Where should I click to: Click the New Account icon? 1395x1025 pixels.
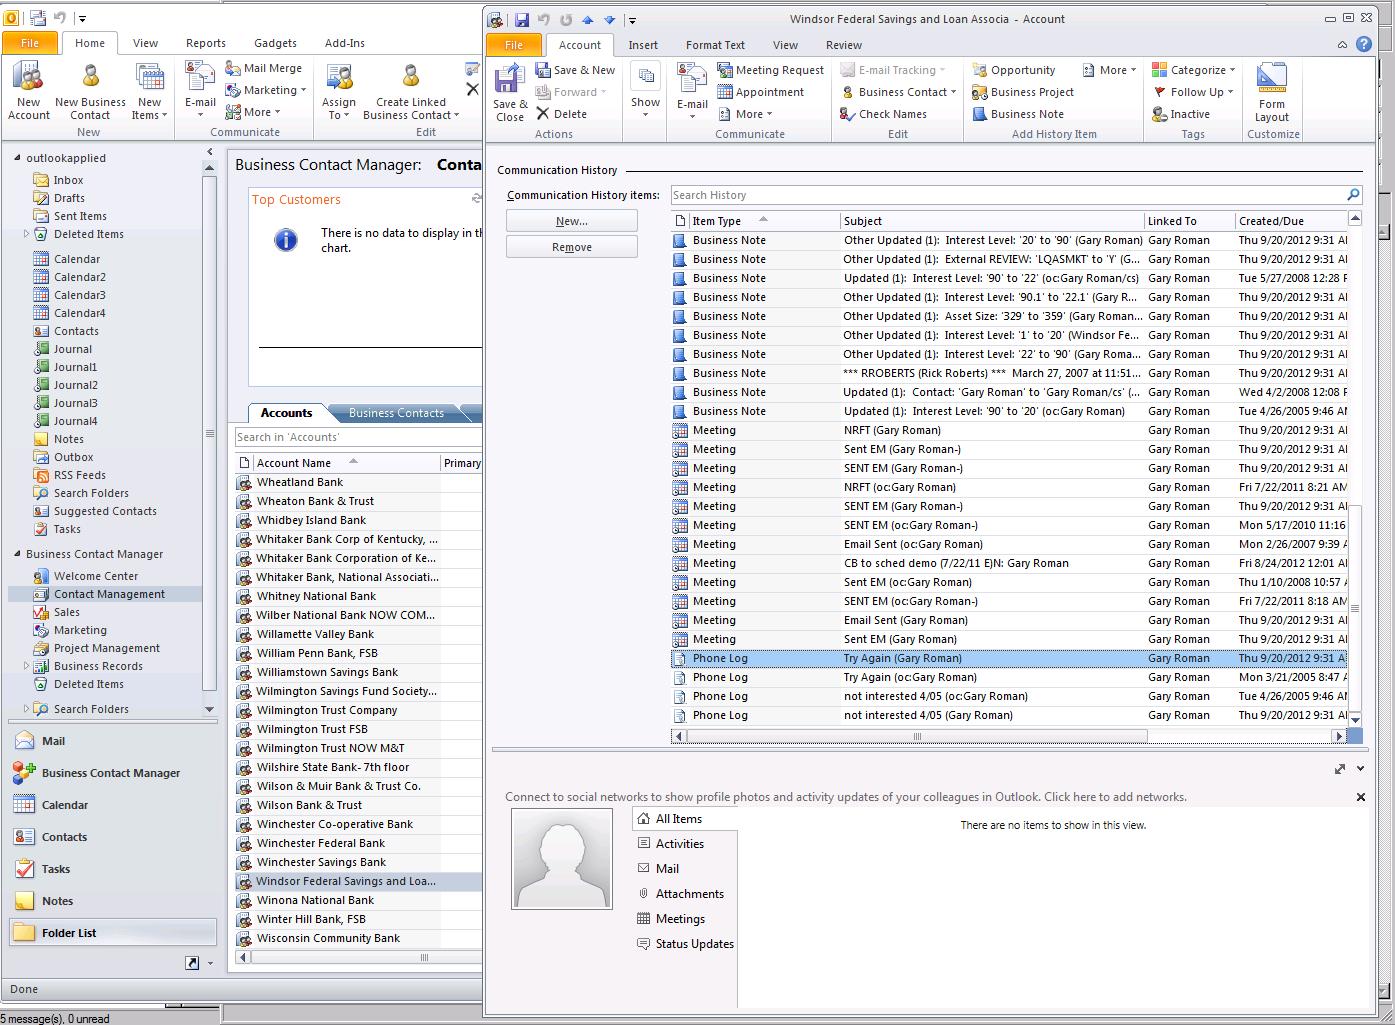click(29, 78)
